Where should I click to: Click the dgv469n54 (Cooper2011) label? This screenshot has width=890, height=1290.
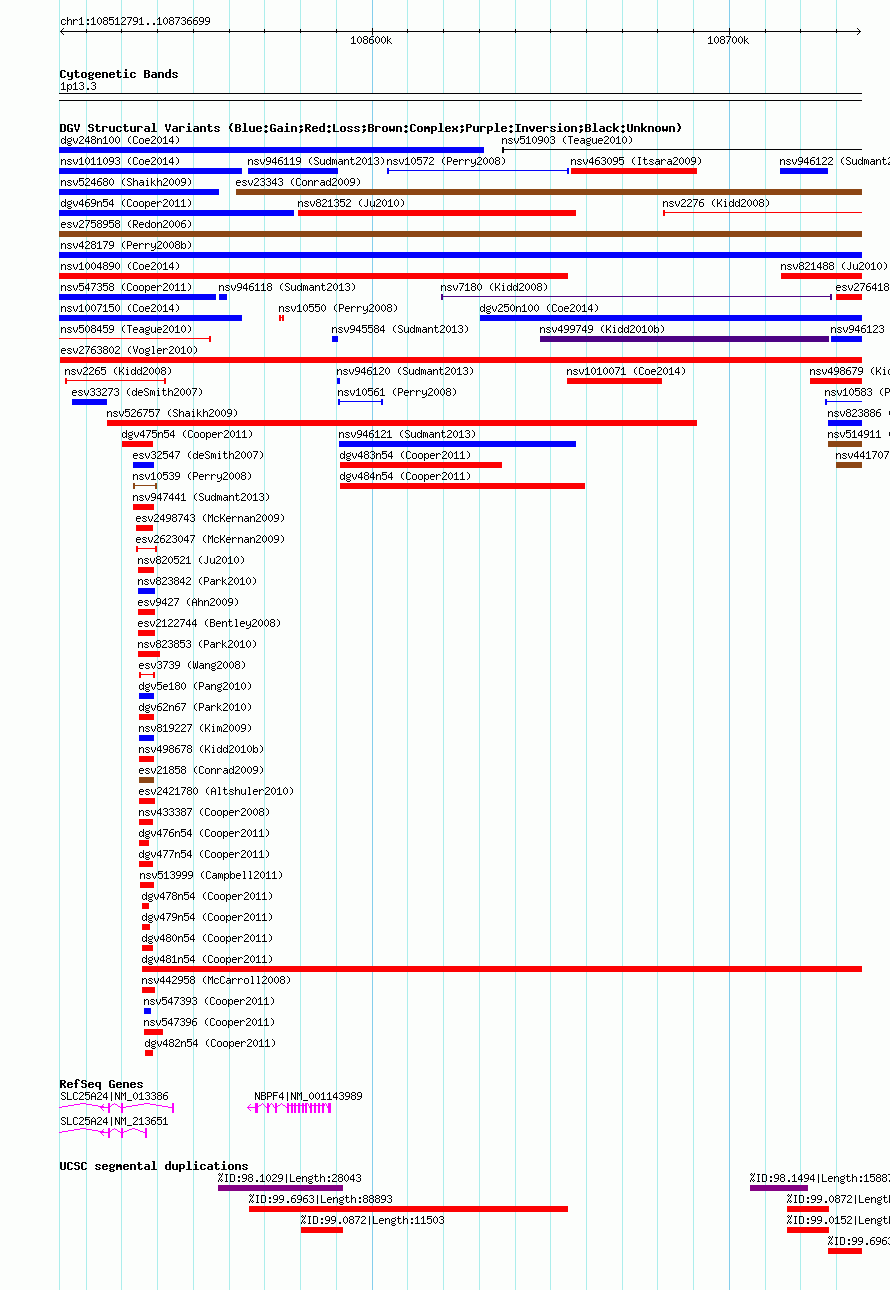point(126,203)
